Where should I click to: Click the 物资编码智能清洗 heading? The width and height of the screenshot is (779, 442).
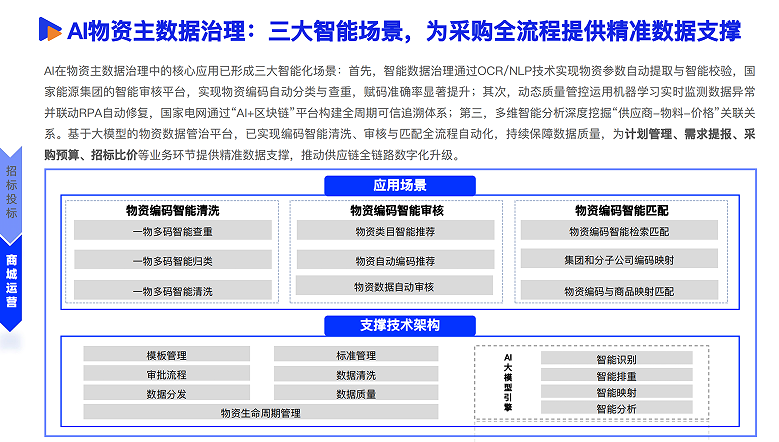pos(172,211)
